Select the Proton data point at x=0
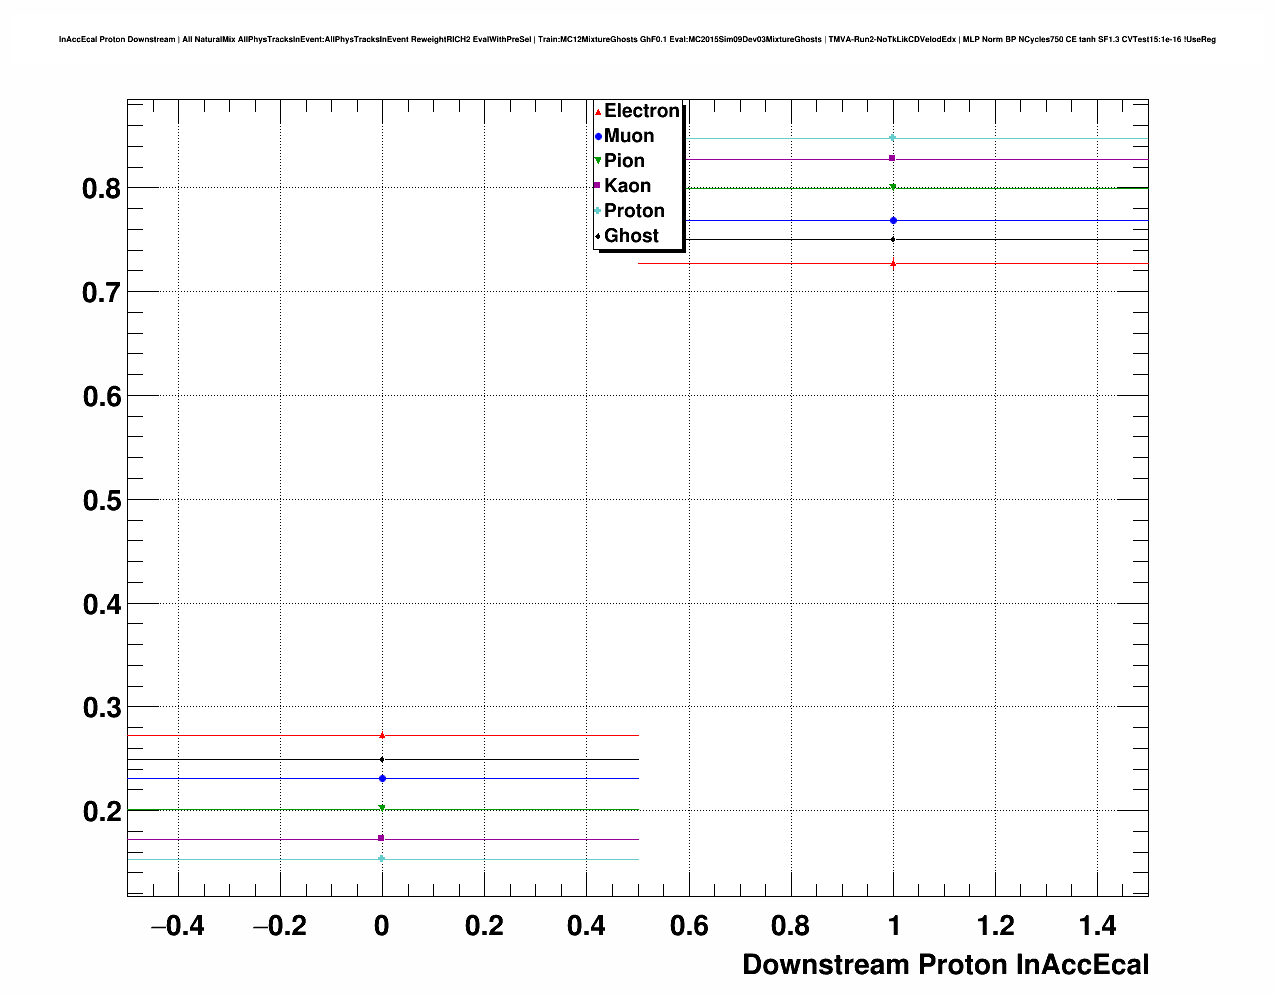This screenshot has width=1276, height=996. tap(382, 859)
